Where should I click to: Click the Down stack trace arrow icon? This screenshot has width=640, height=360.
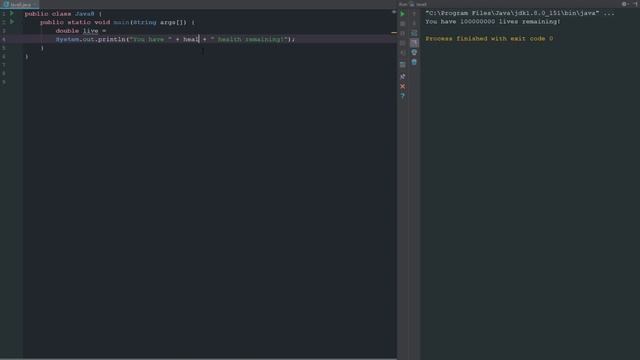click(414, 24)
